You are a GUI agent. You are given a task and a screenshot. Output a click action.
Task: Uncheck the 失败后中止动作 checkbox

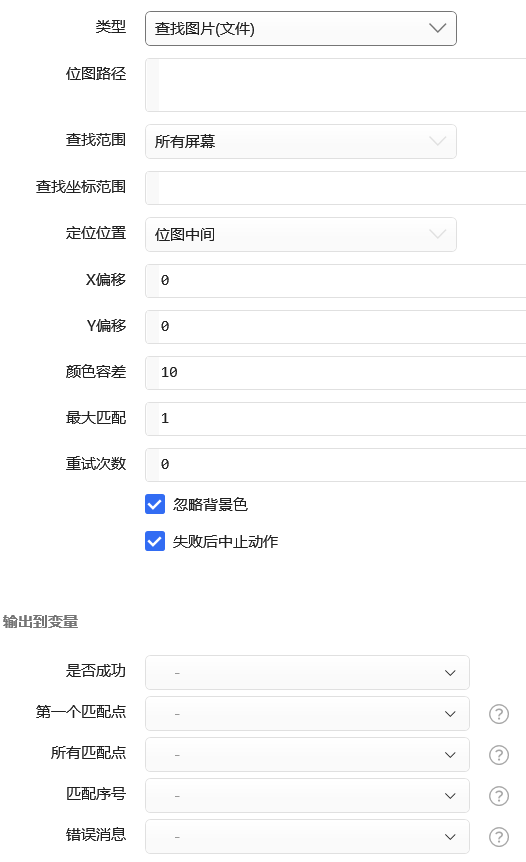pyautogui.click(x=155, y=541)
